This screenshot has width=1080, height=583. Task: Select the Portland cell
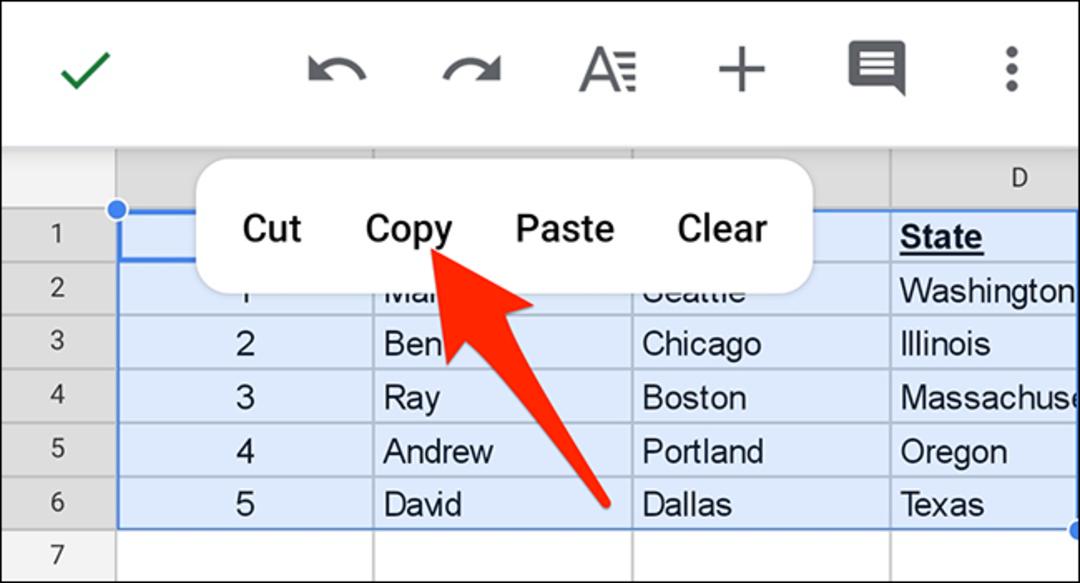click(x=761, y=450)
